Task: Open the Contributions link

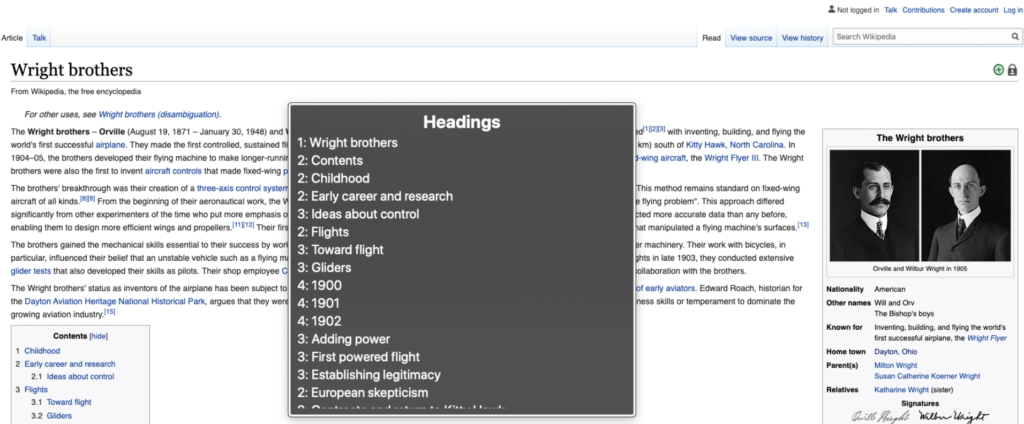Action: [x=923, y=10]
